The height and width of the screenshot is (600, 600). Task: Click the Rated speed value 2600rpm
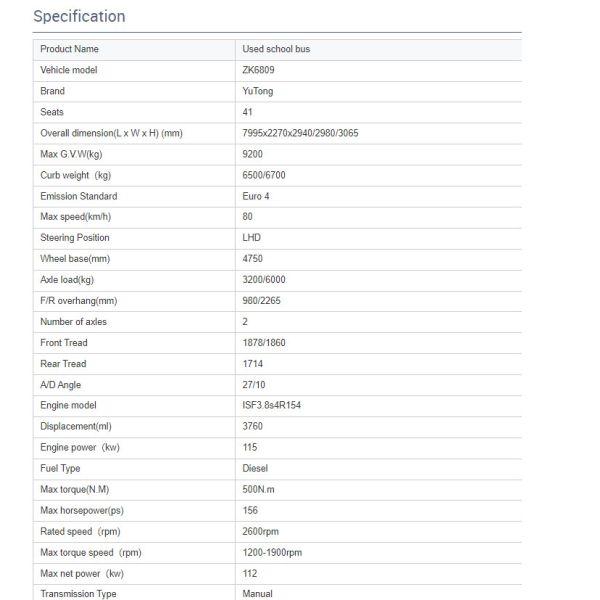(x=262, y=531)
